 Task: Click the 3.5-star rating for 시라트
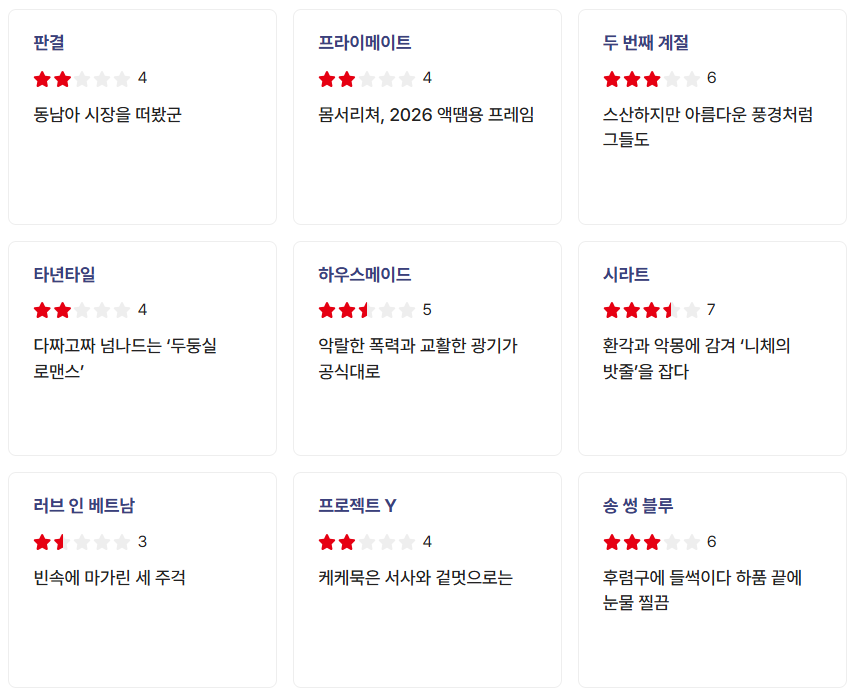coord(652,310)
